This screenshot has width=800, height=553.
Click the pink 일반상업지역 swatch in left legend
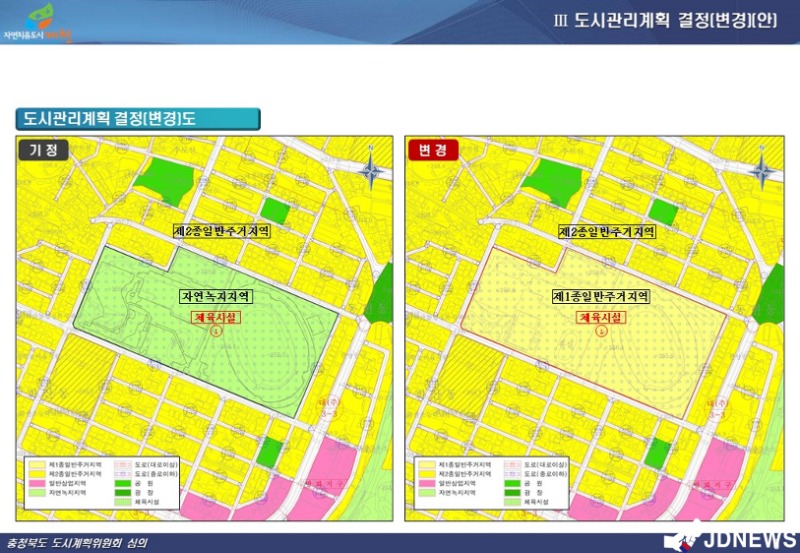36,482
